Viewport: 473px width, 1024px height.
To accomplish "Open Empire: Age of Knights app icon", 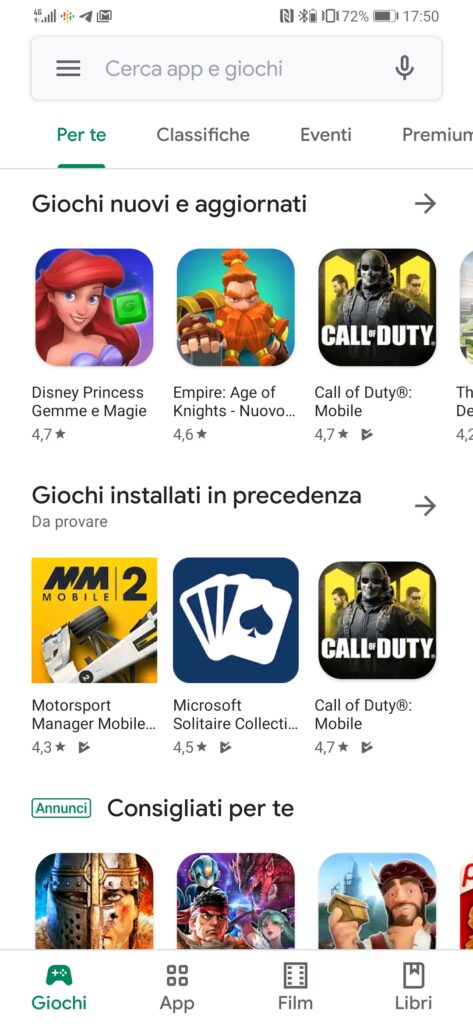I will click(236, 307).
